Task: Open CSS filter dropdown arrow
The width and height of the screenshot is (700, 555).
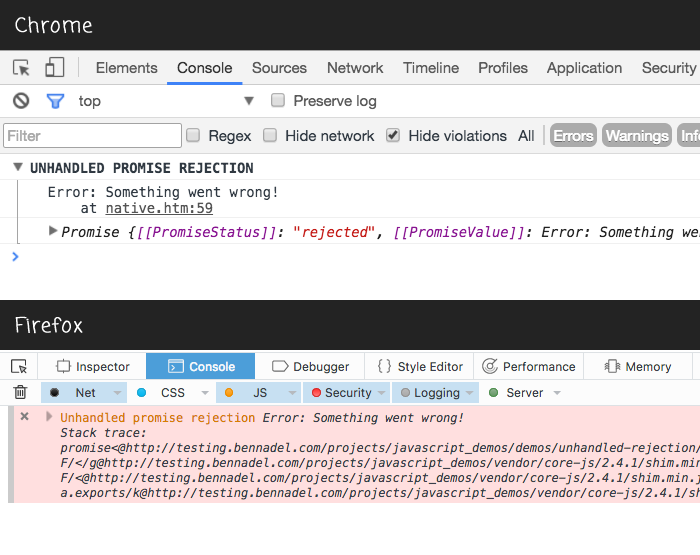Action: click(205, 393)
